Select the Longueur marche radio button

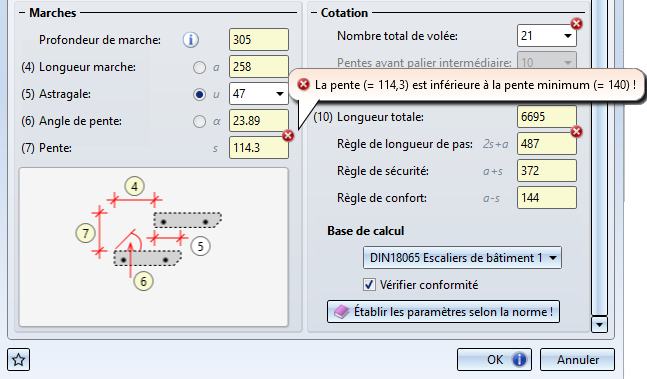point(199,67)
